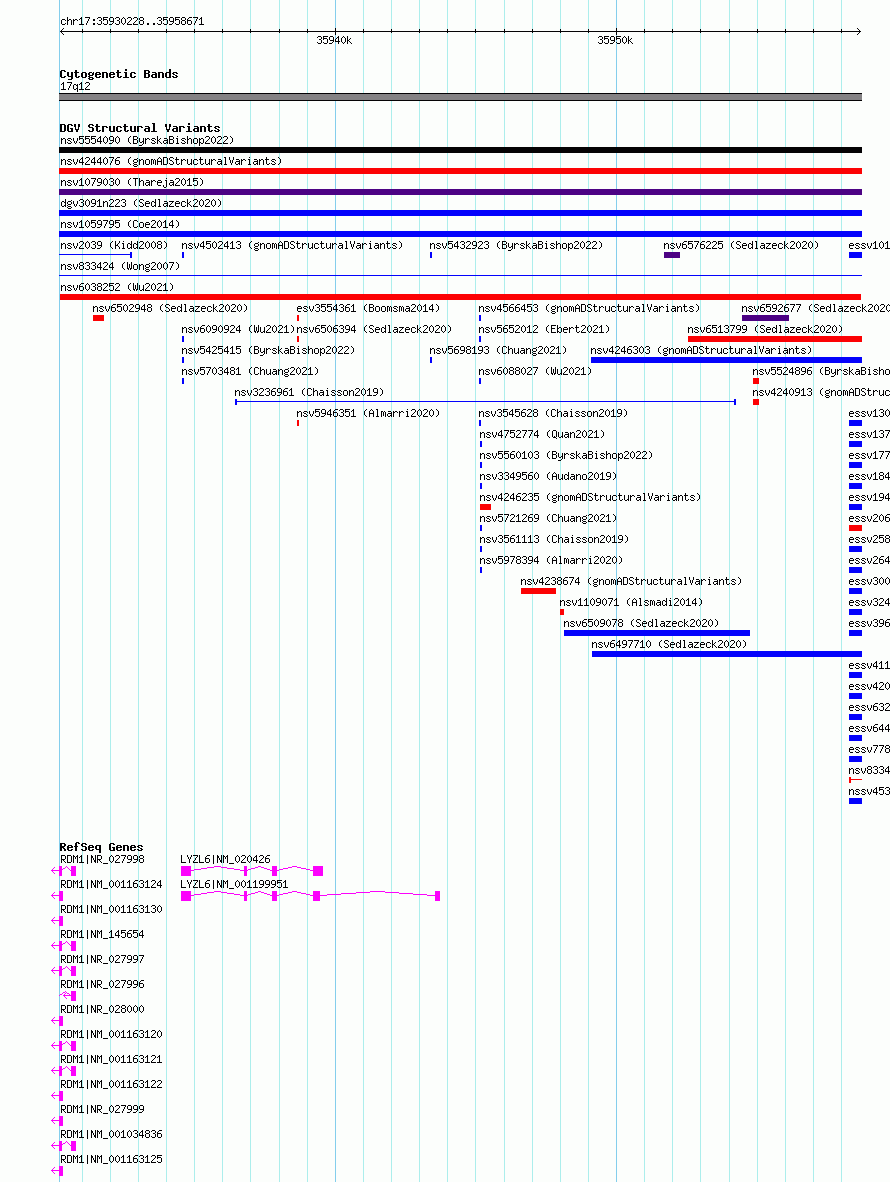Select the red nsv4246235 variant block
Image resolution: width=890 pixels, height=1182 pixels.
pos(485,507)
